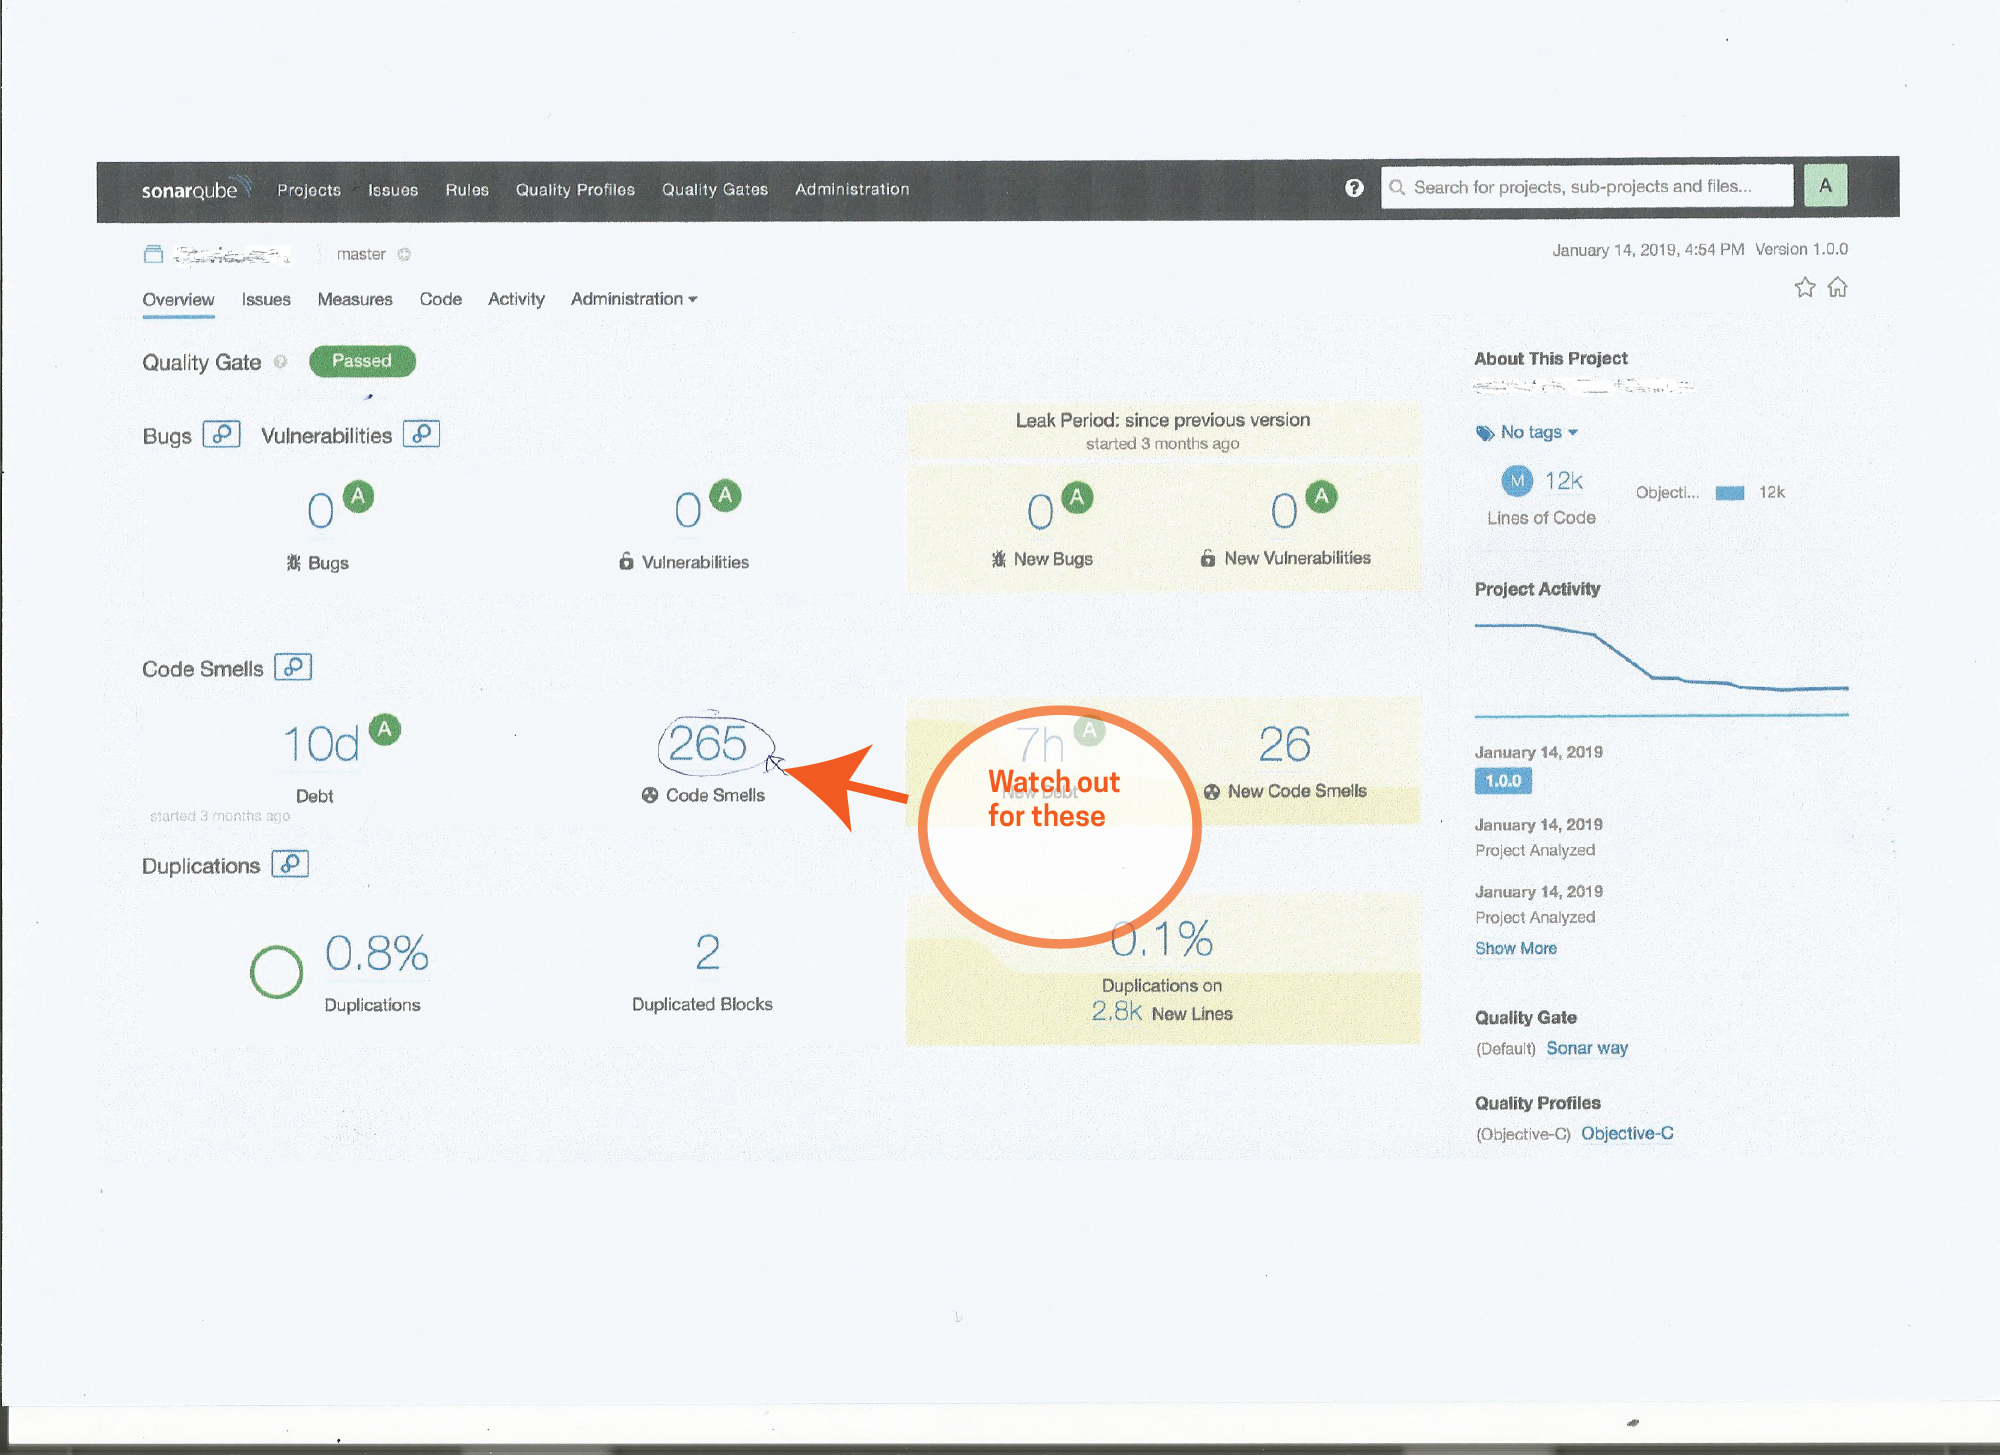2000x1456 pixels.
Task: Open Issues in the top navigation bar
Action: pyautogui.click(x=393, y=190)
